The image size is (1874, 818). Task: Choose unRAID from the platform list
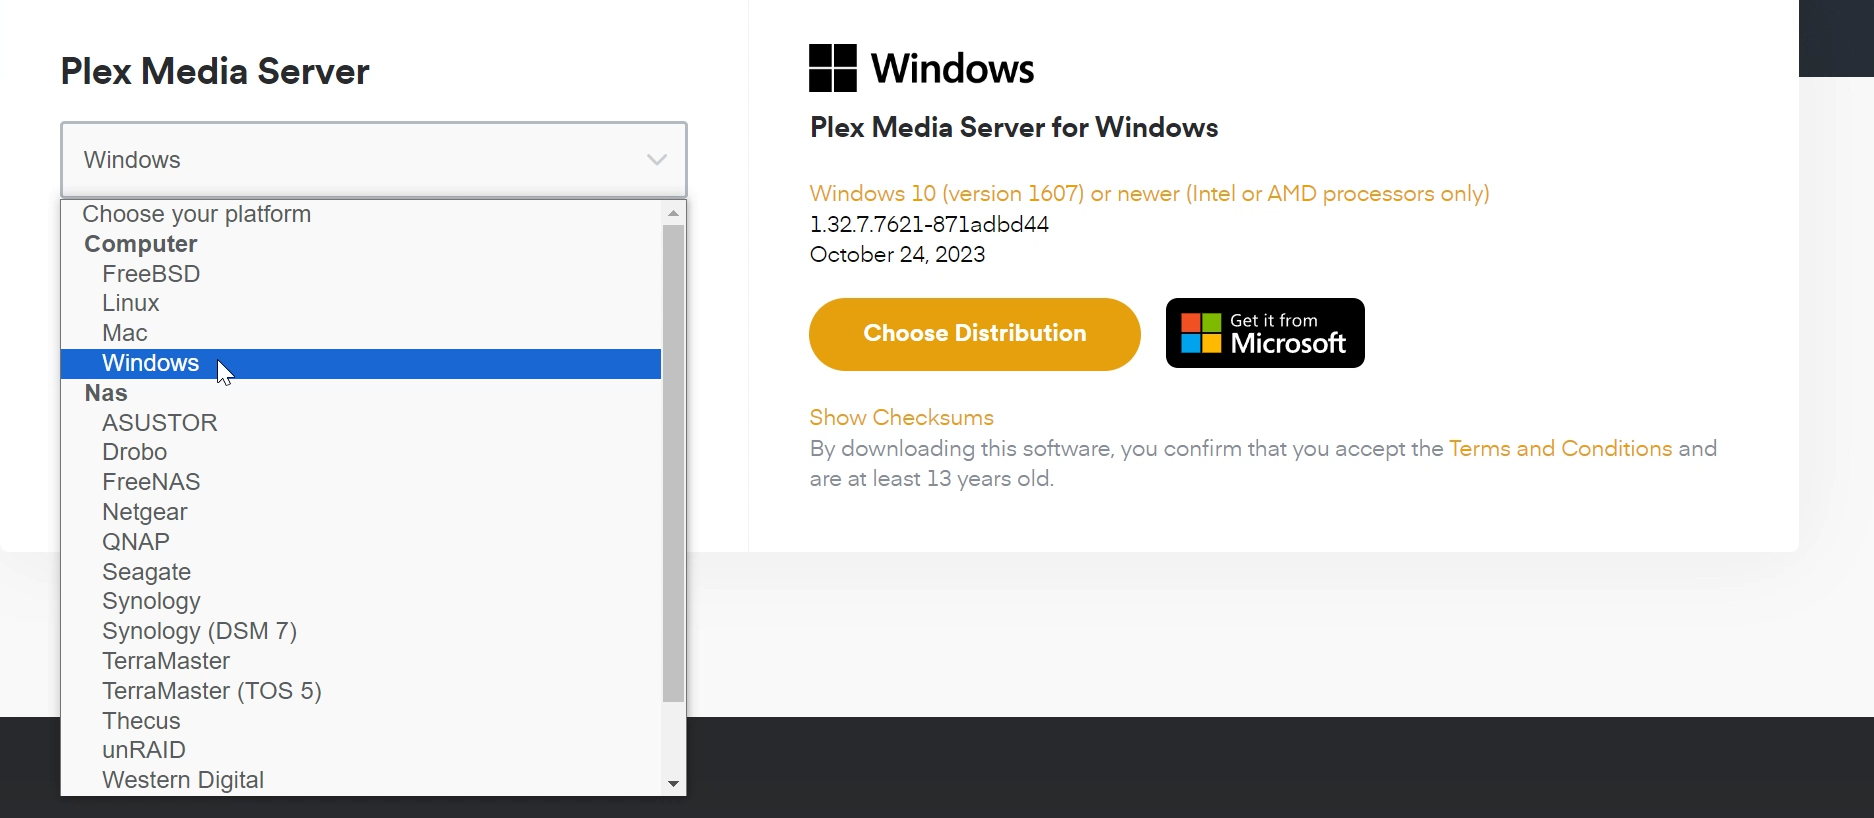pos(361,750)
